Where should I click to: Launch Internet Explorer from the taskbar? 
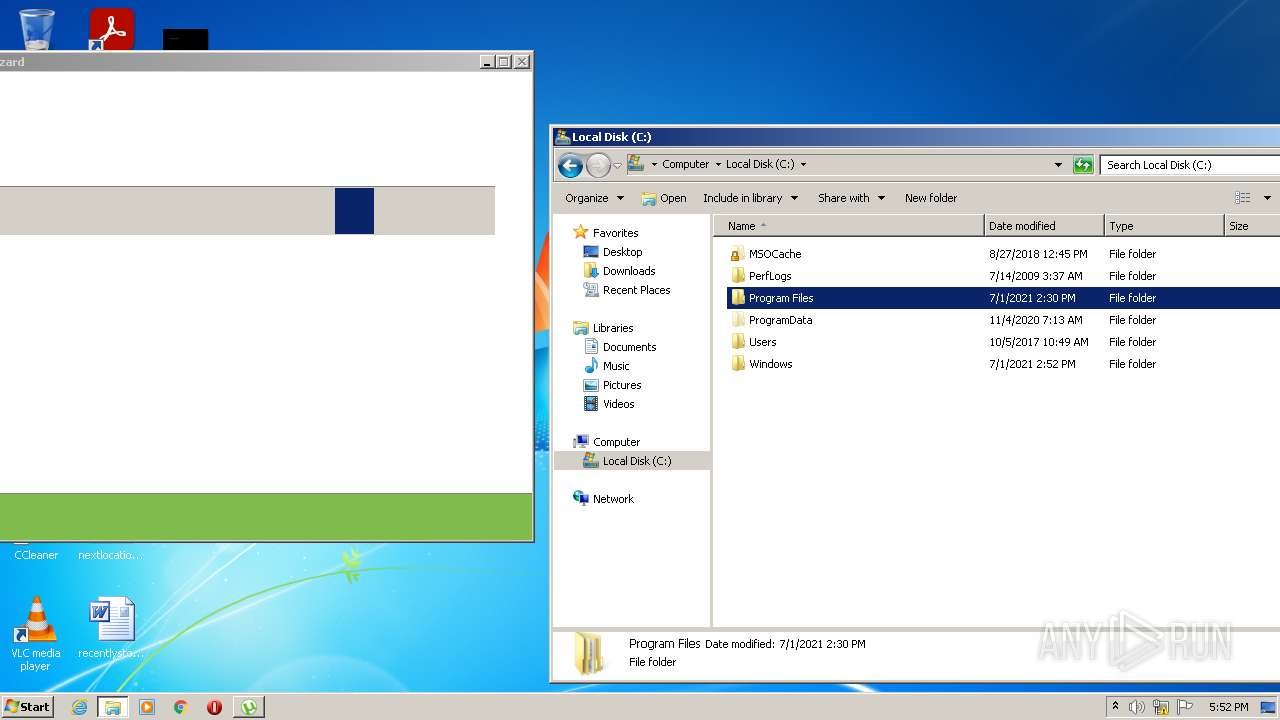[x=79, y=707]
